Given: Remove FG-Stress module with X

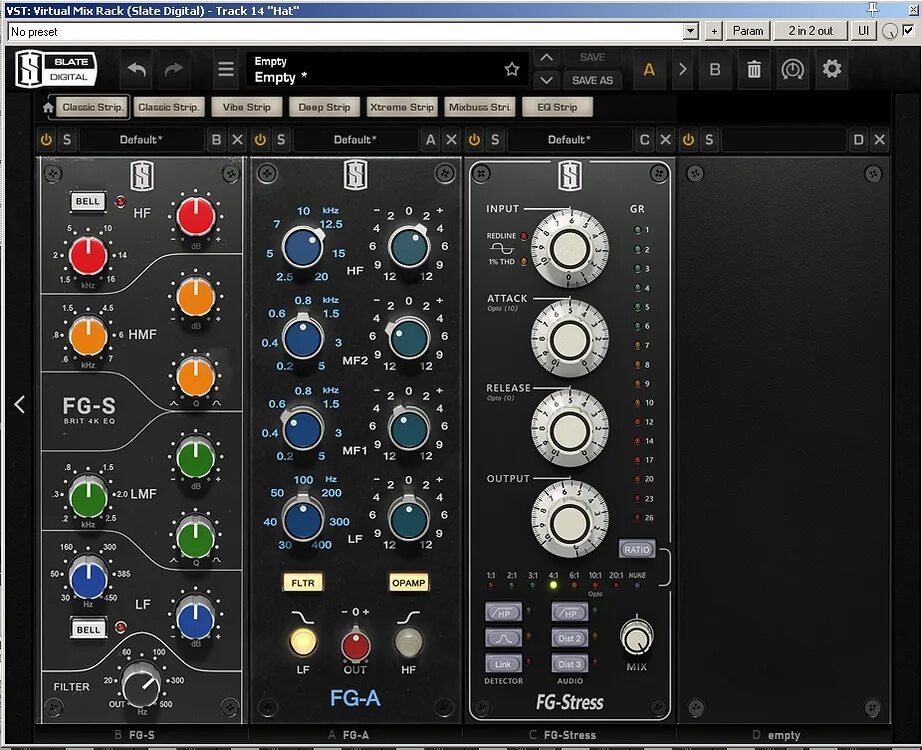Looking at the screenshot, I should point(665,139).
